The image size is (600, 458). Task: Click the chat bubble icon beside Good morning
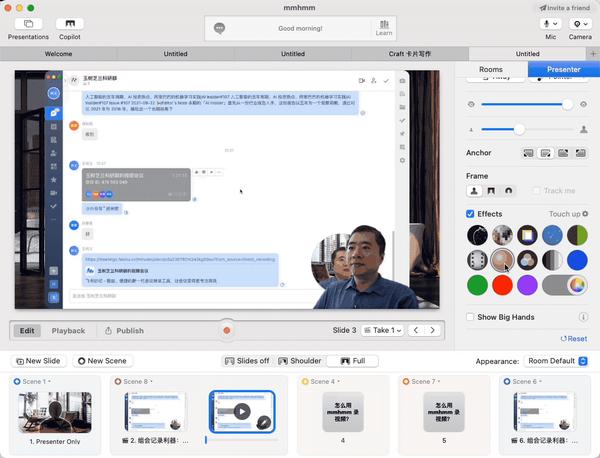(x=219, y=28)
